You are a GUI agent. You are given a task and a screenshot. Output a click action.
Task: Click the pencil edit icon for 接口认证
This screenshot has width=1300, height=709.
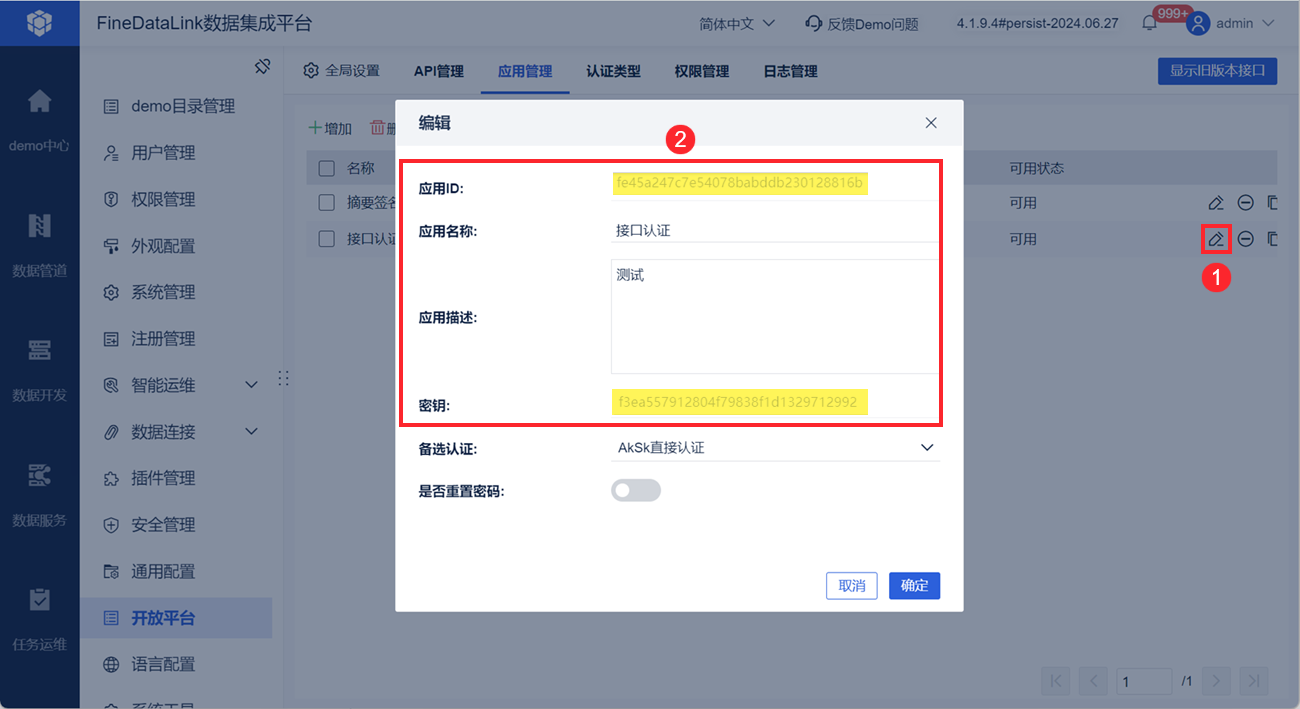click(1215, 239)
